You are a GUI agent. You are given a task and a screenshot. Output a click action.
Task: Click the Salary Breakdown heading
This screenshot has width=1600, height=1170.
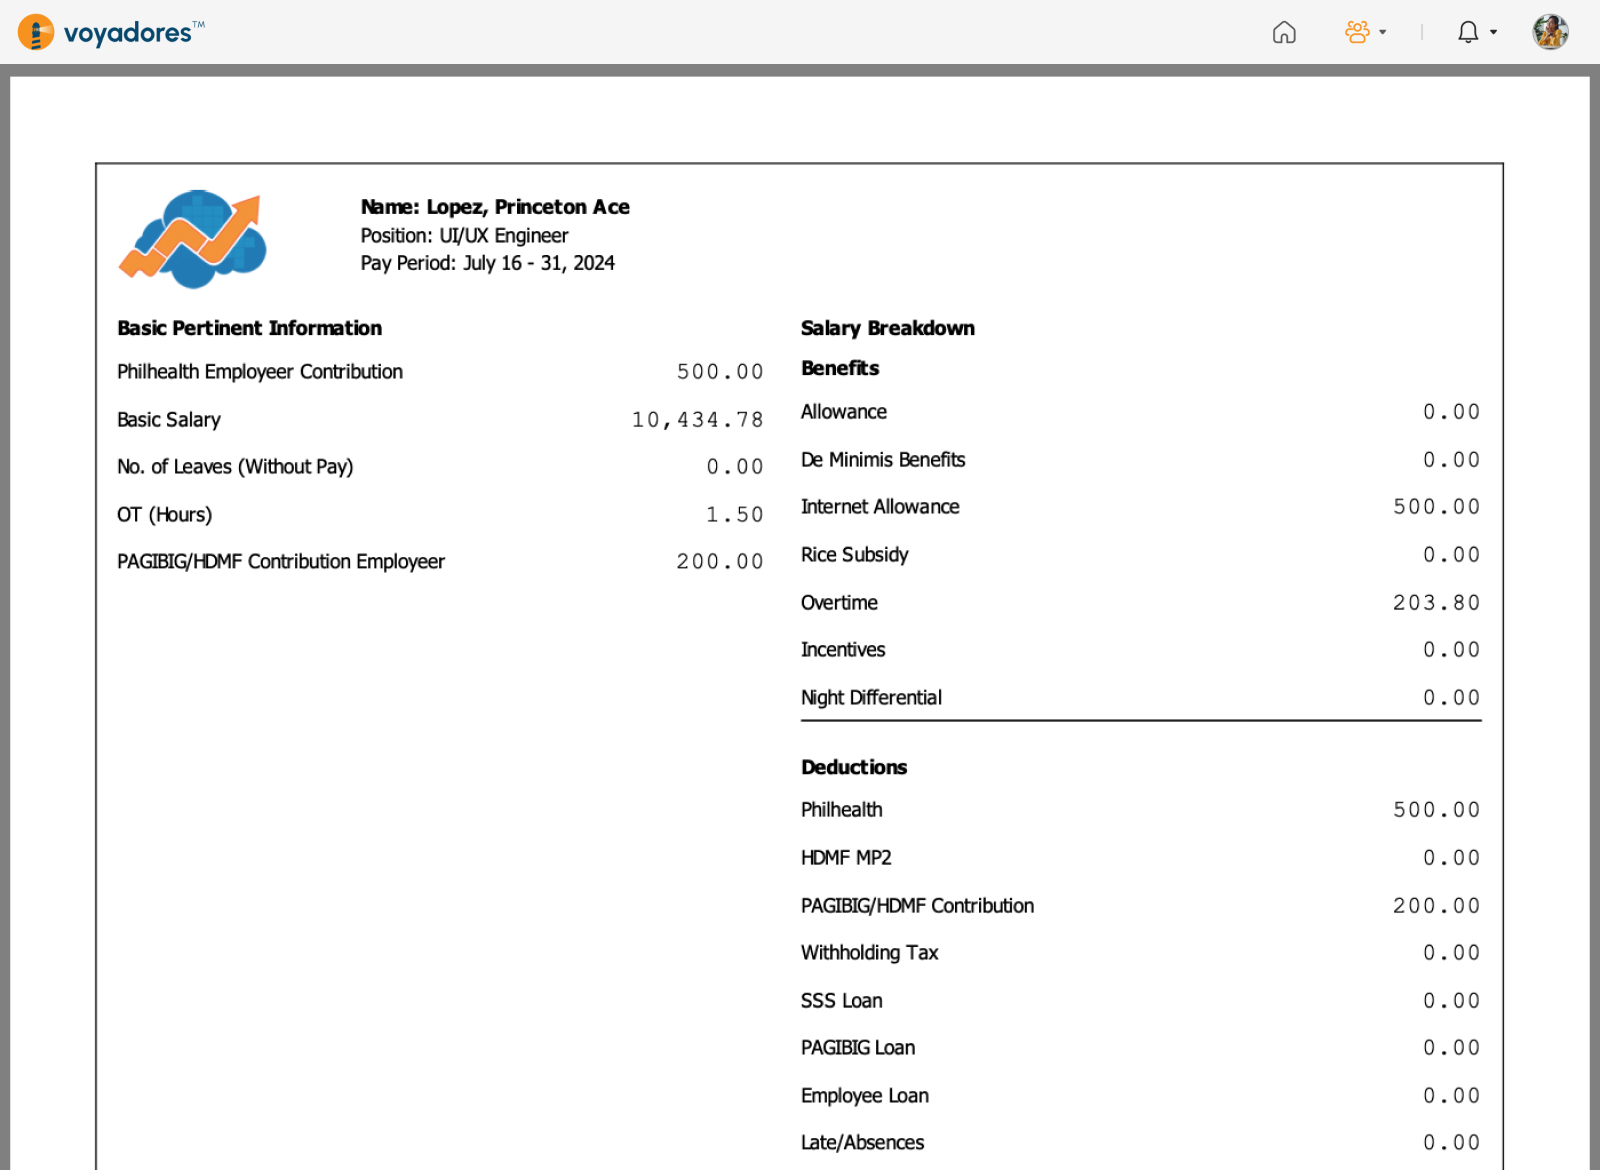[x=888, y=328]
